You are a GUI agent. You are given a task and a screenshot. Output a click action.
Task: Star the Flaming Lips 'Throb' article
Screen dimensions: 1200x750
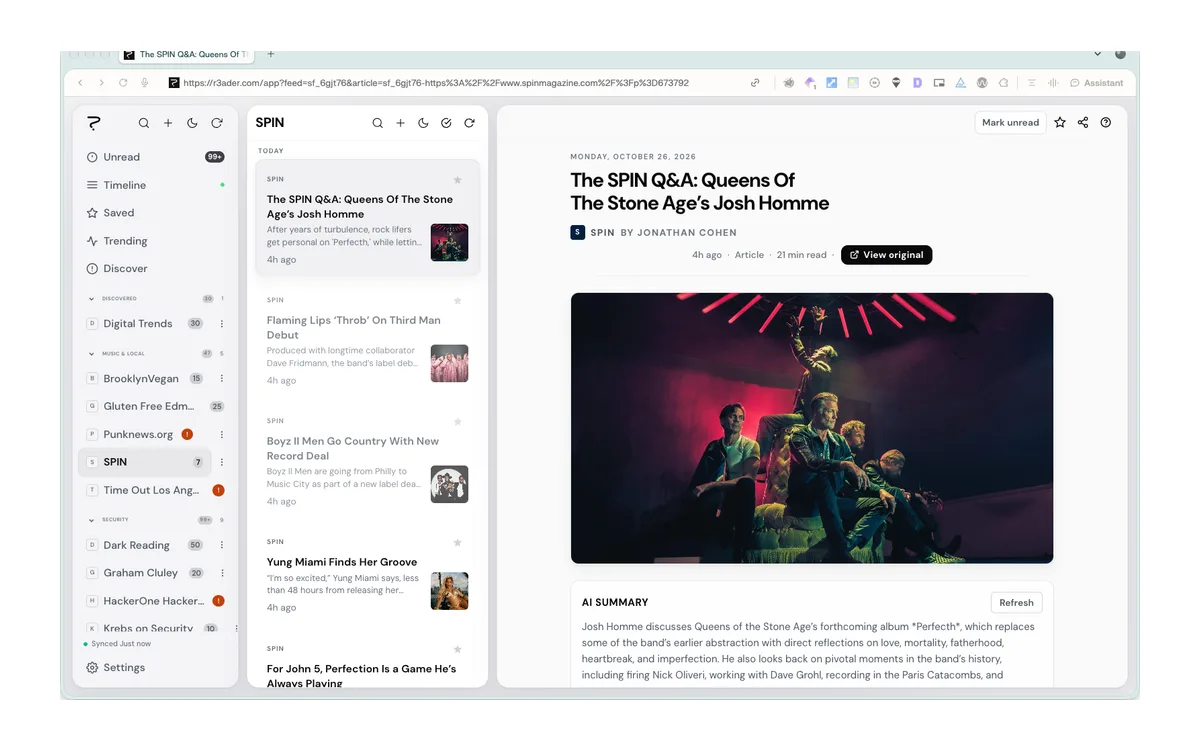click(x=458, y=300)
